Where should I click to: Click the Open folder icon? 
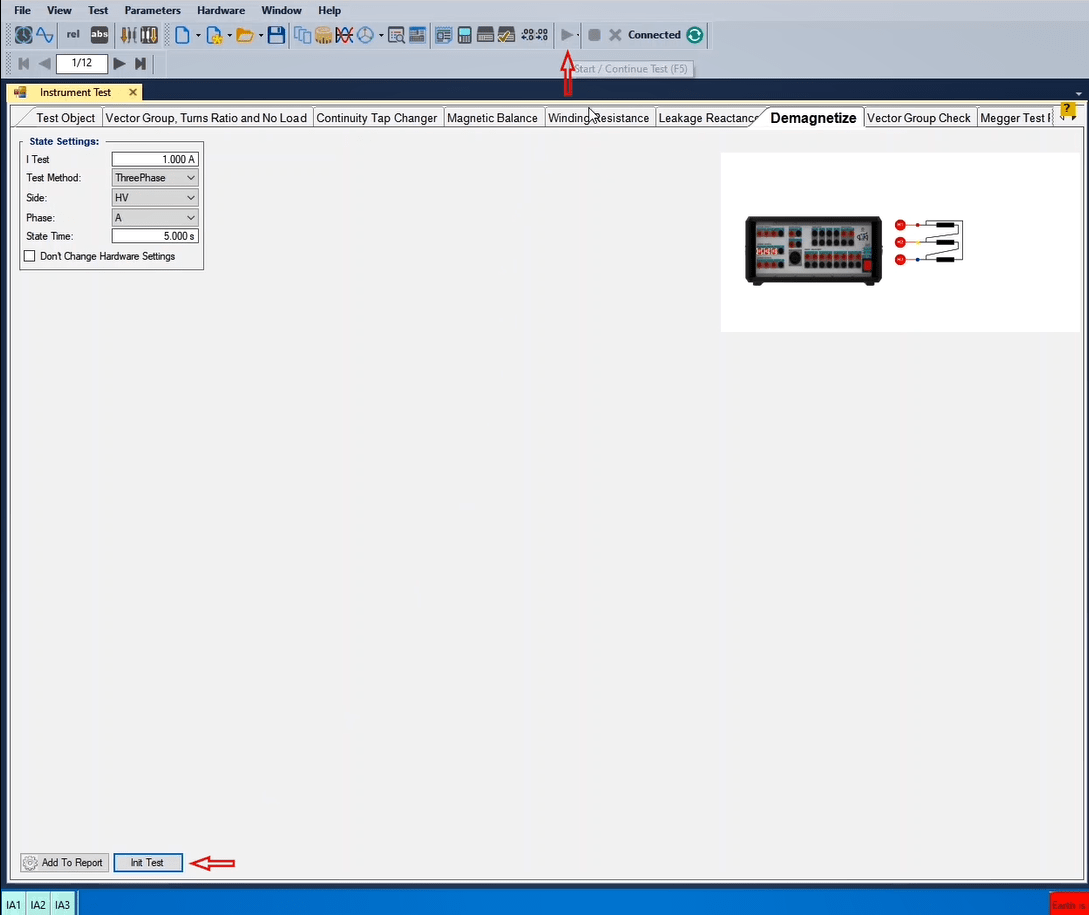click(x=244, y=35)
